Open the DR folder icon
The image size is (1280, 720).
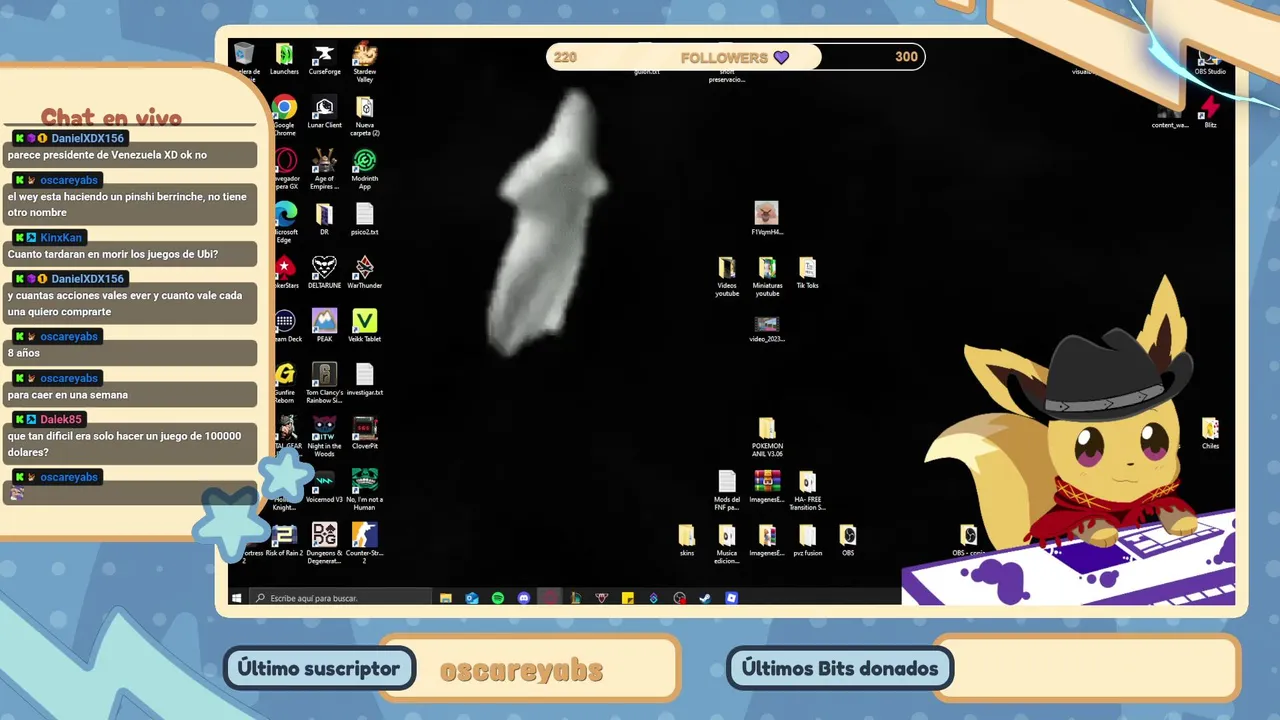tap(324, 219)
